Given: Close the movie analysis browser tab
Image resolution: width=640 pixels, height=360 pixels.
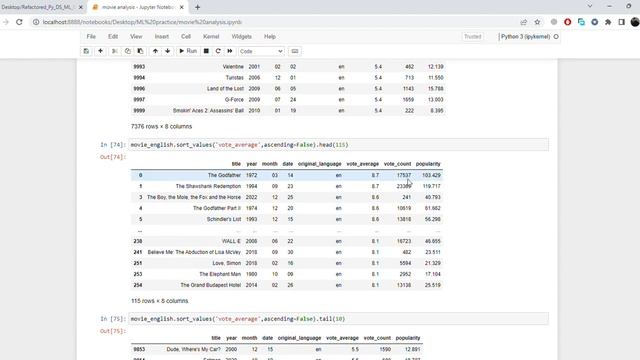Looking at the screenshot, I should (x=182, y=7).
